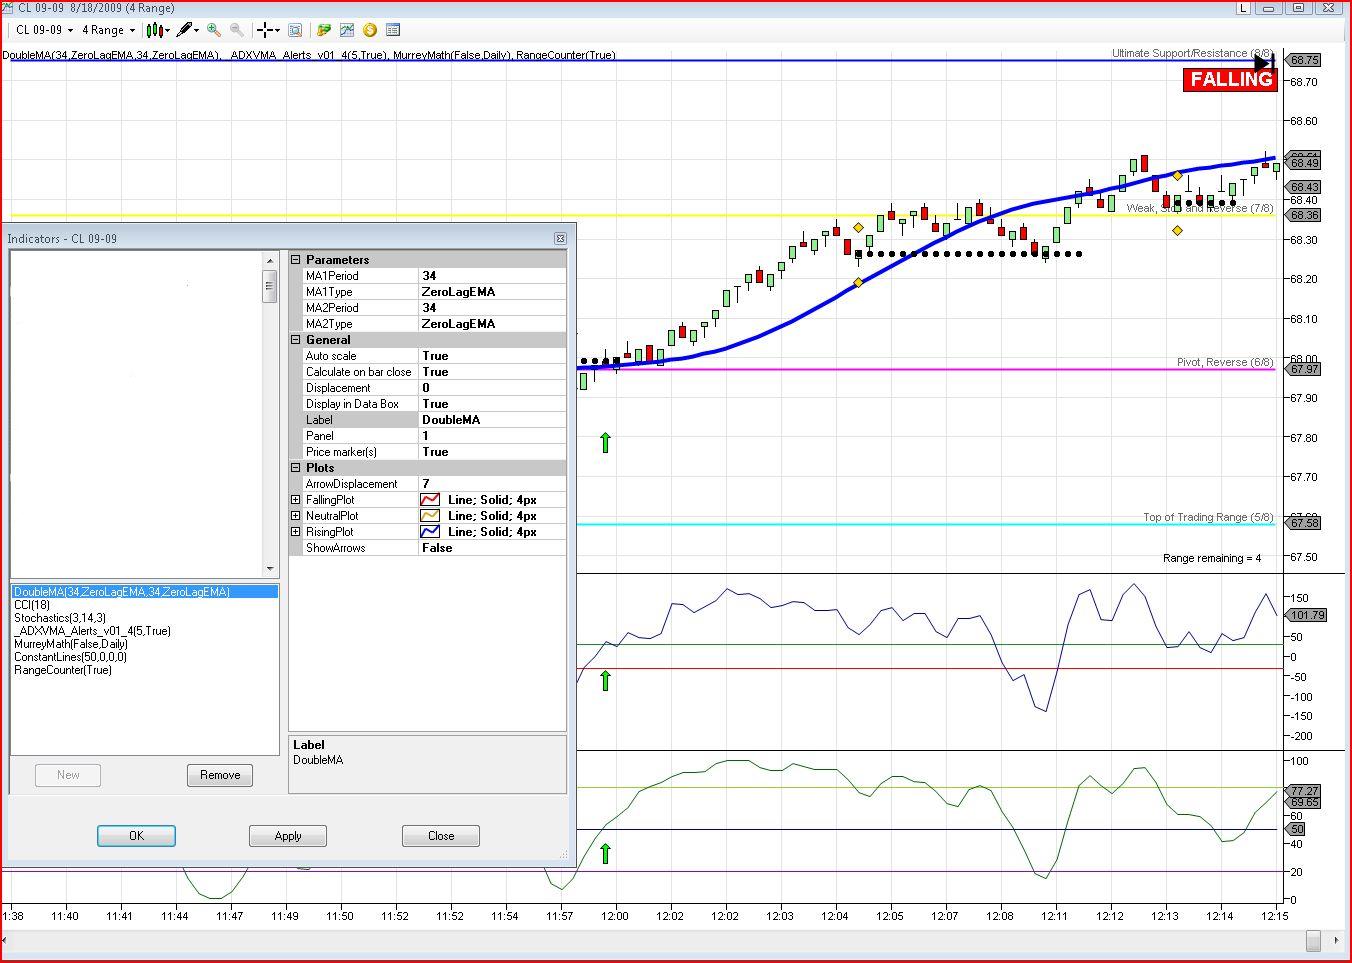This screenshot has width=1352, height=963.
Task: Expand the FallingPlot settings row
Action: click(x=296, y=500)
